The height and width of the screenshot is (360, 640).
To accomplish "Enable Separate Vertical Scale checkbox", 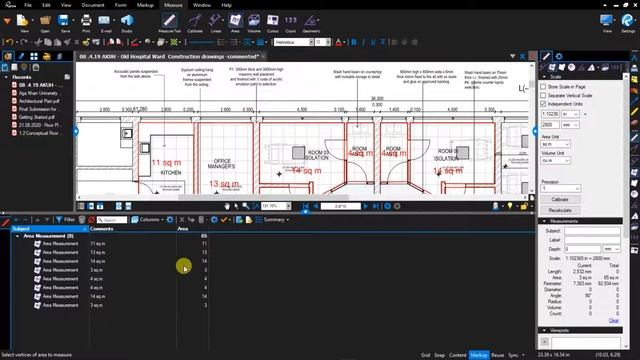I will pyautogui.click(x=543, y=95).
